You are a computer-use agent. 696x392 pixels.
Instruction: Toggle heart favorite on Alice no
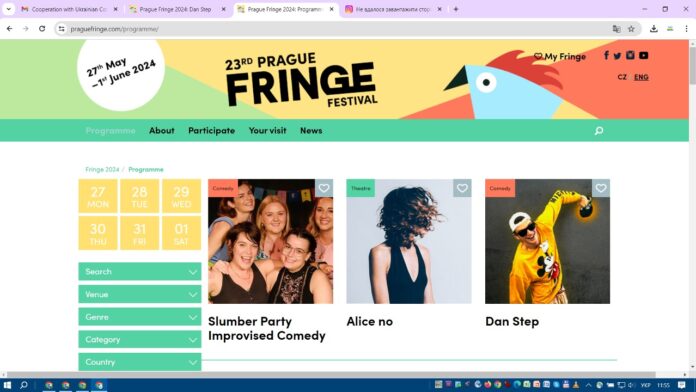click(463, 188)
